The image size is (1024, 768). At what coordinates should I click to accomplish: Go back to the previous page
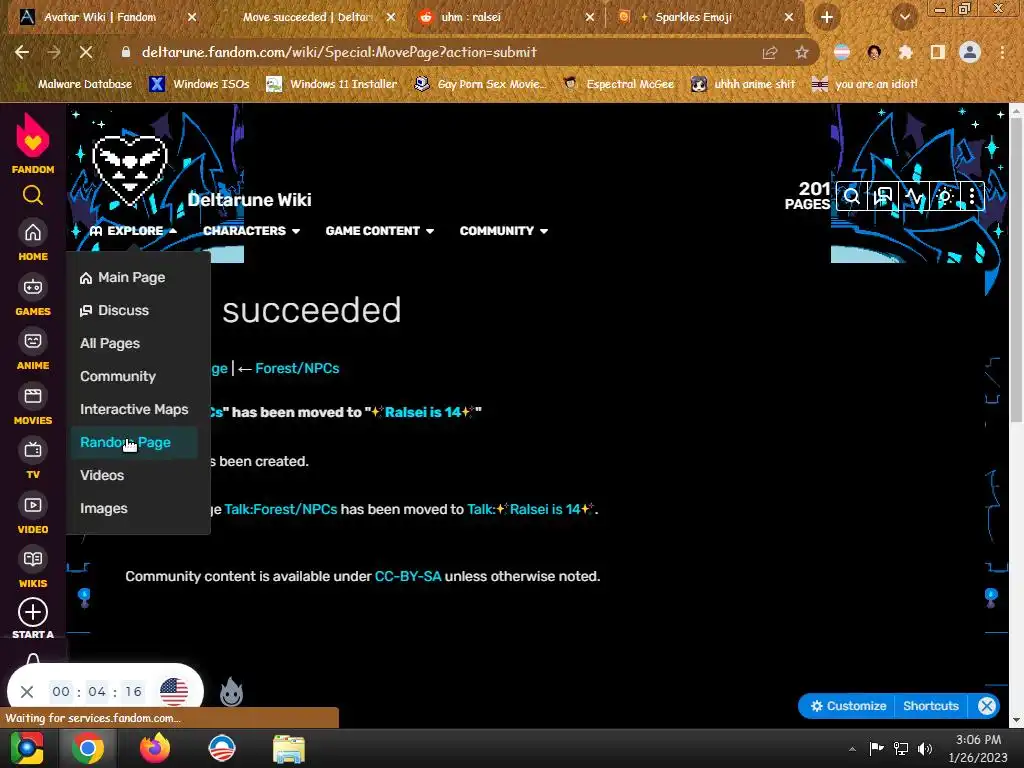click(22, 52)
